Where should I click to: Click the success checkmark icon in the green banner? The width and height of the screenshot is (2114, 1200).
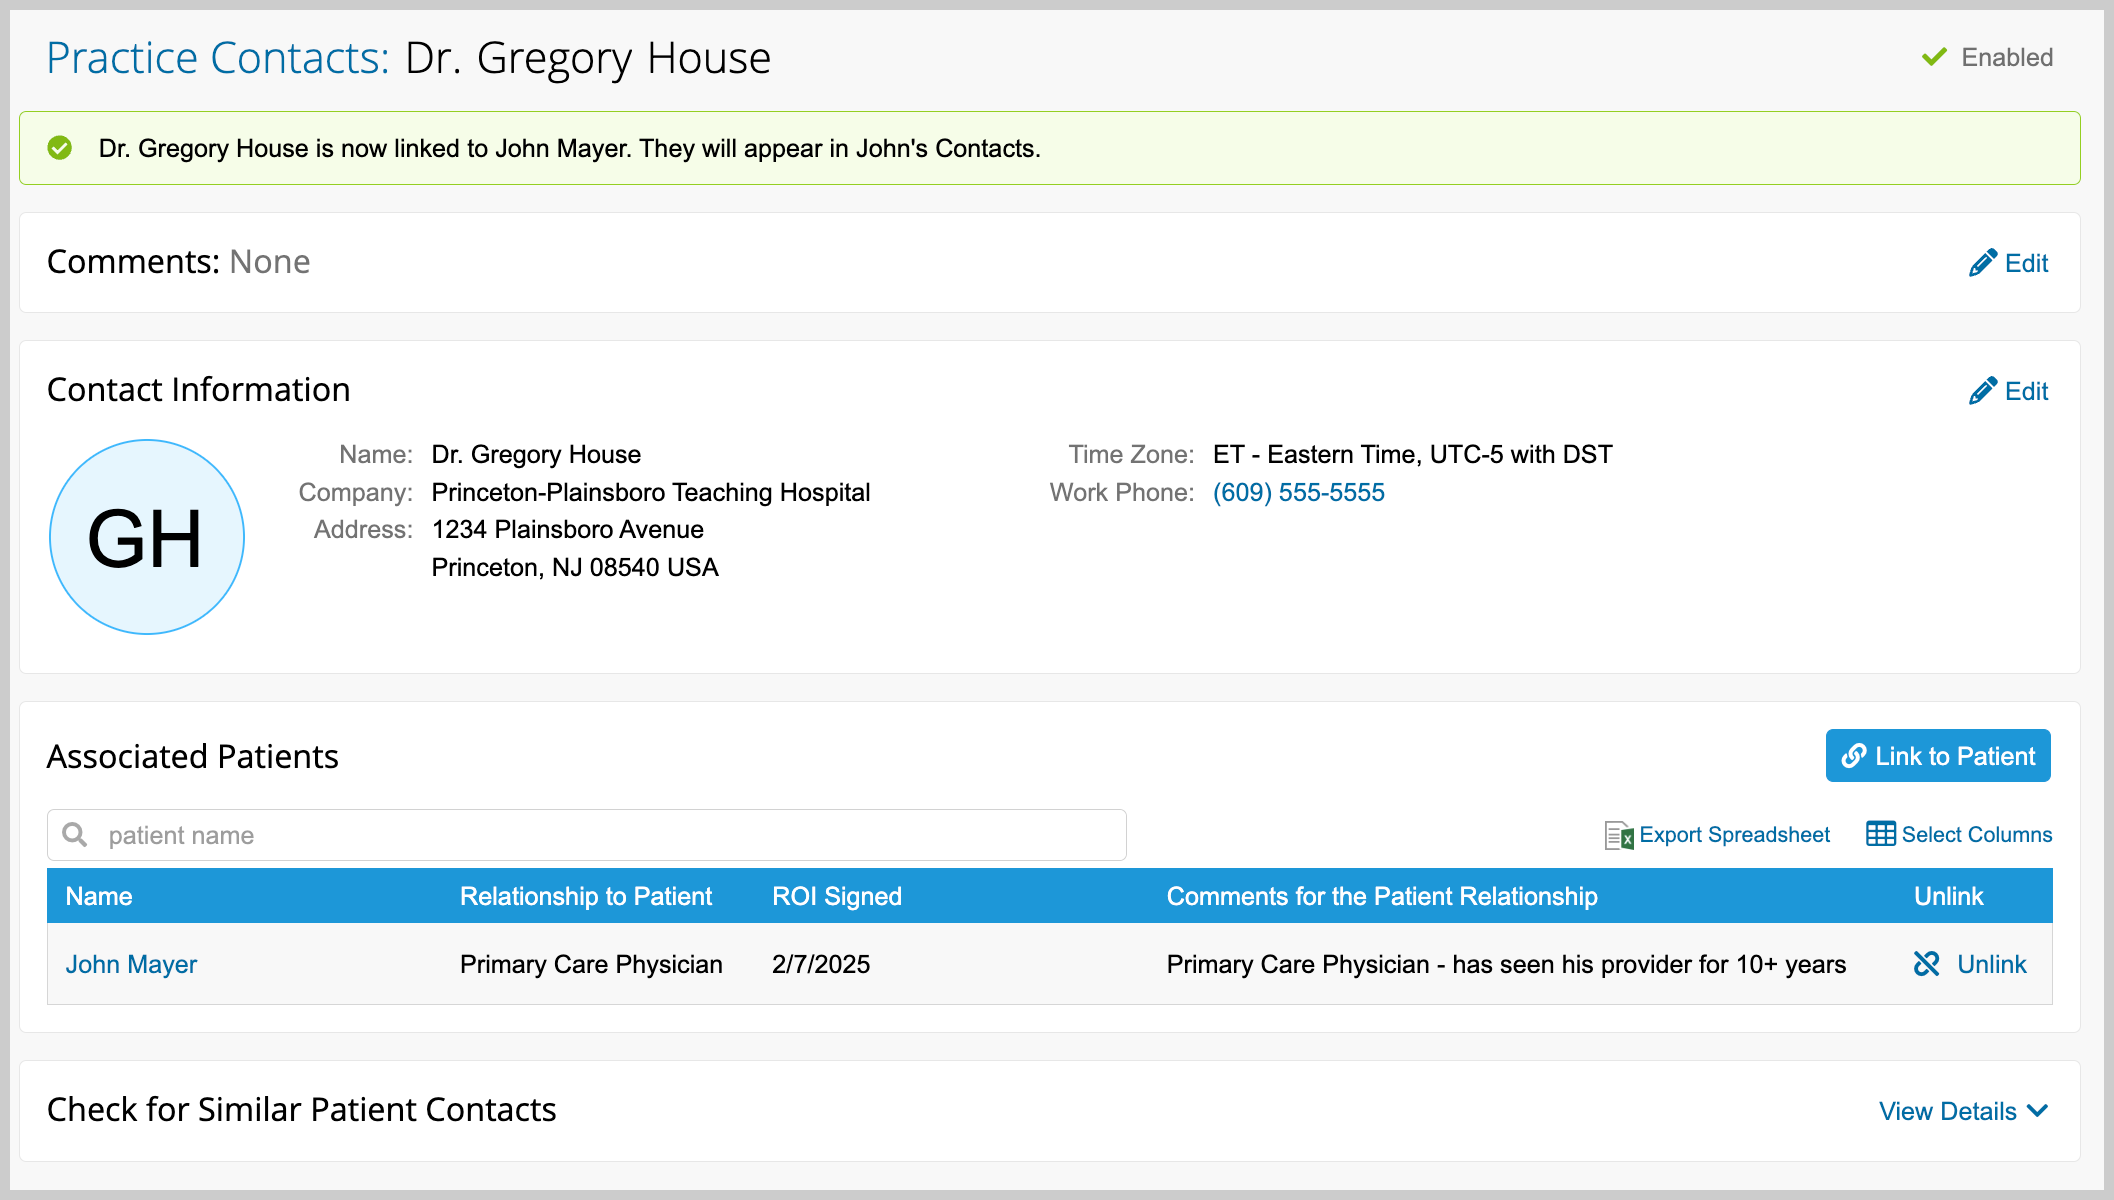point(60,148)
